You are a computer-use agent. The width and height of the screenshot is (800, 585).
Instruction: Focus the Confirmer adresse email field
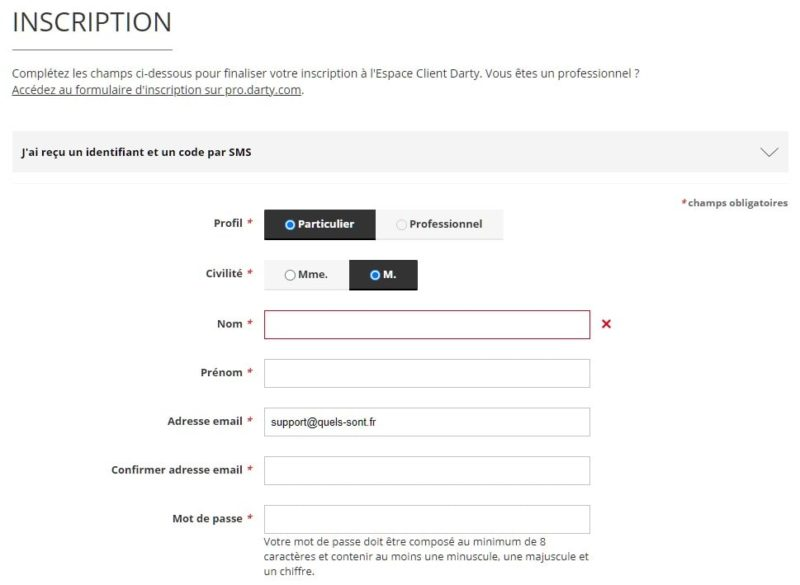(x=427, y=470)
